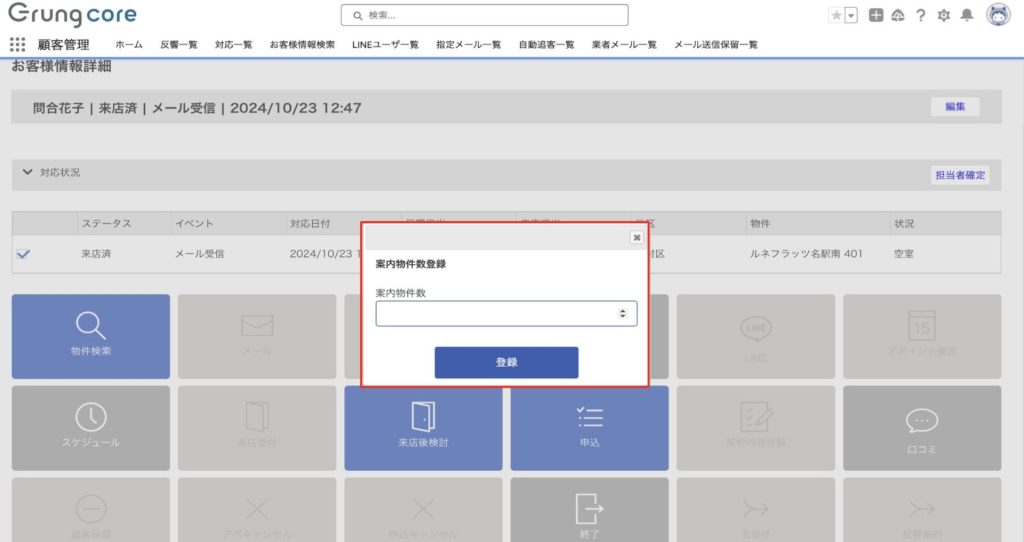The image size is (1024, 542).
Task: Click the 終了 exit tile
Action: coord(589,512)
